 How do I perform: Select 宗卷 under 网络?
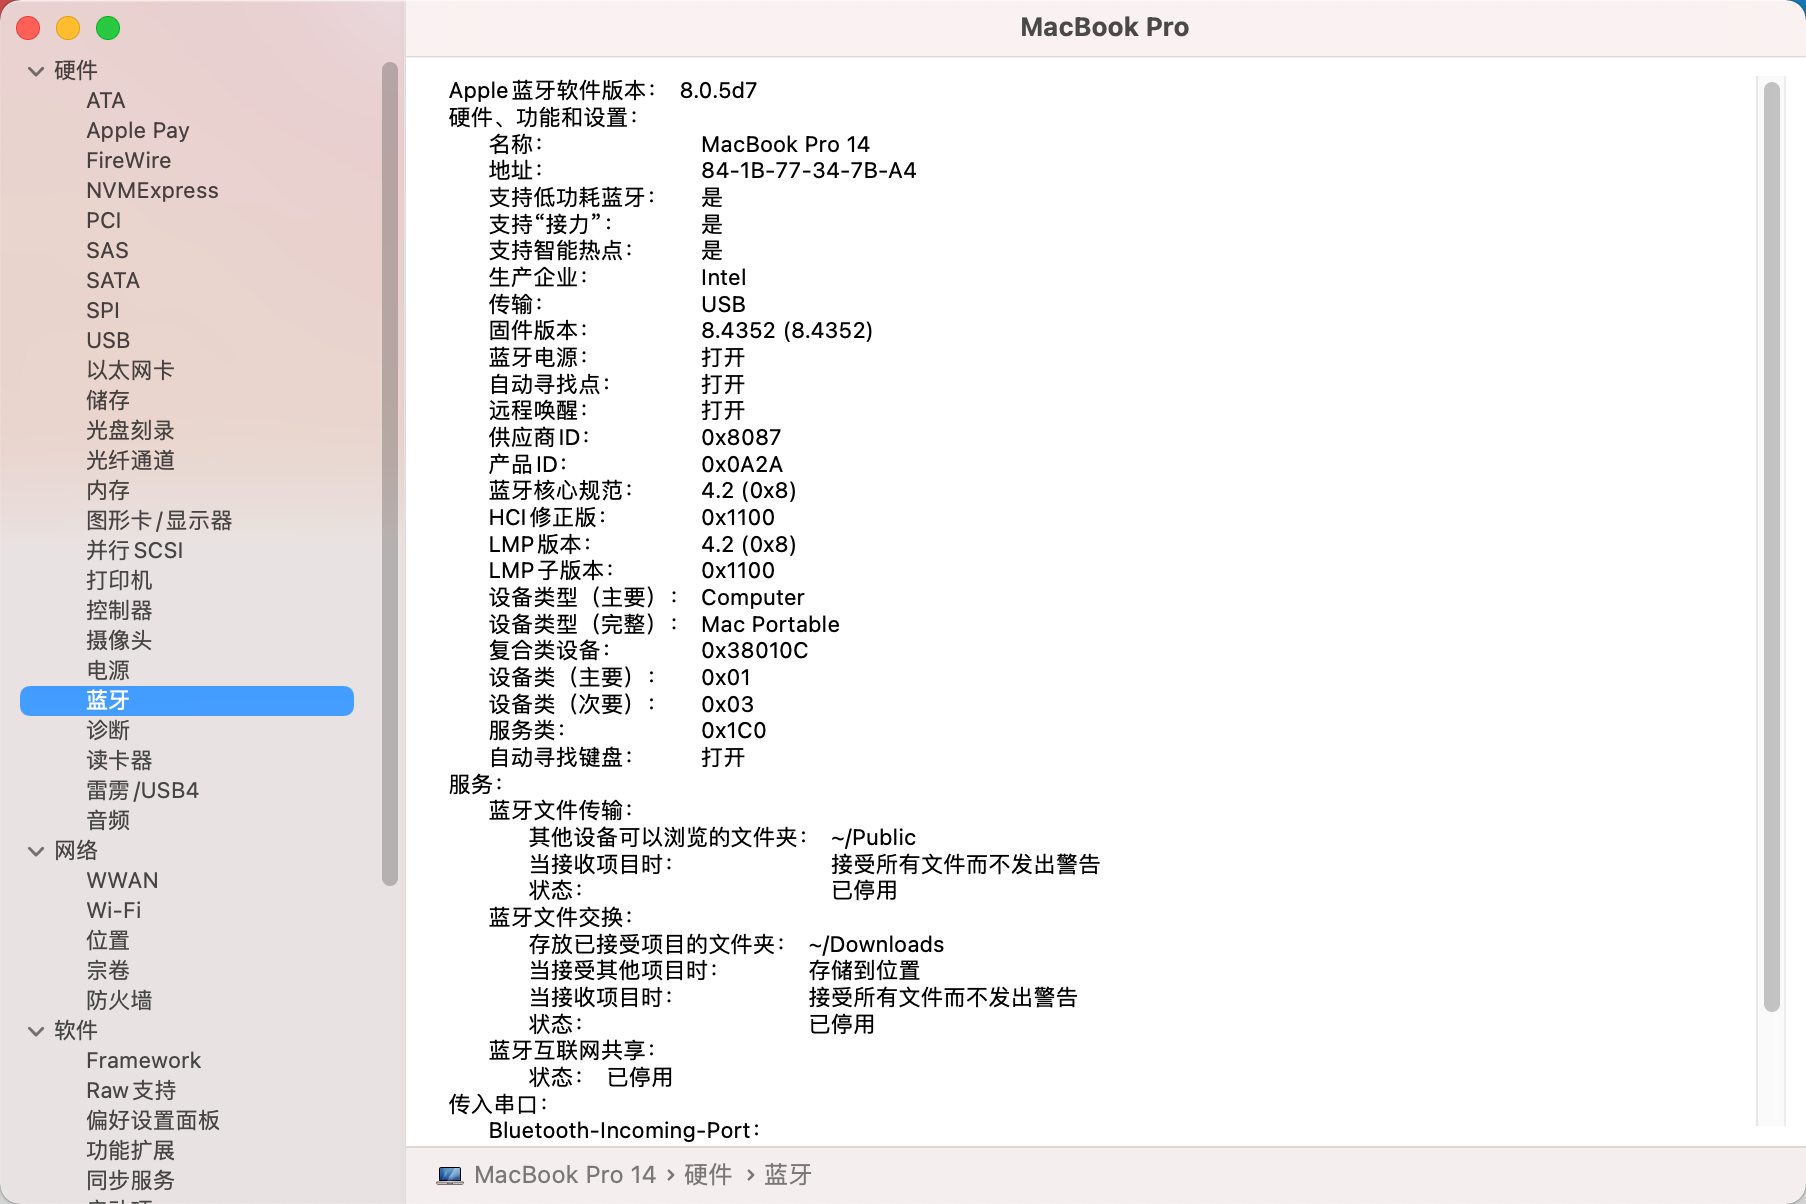[x=108, y=971]
